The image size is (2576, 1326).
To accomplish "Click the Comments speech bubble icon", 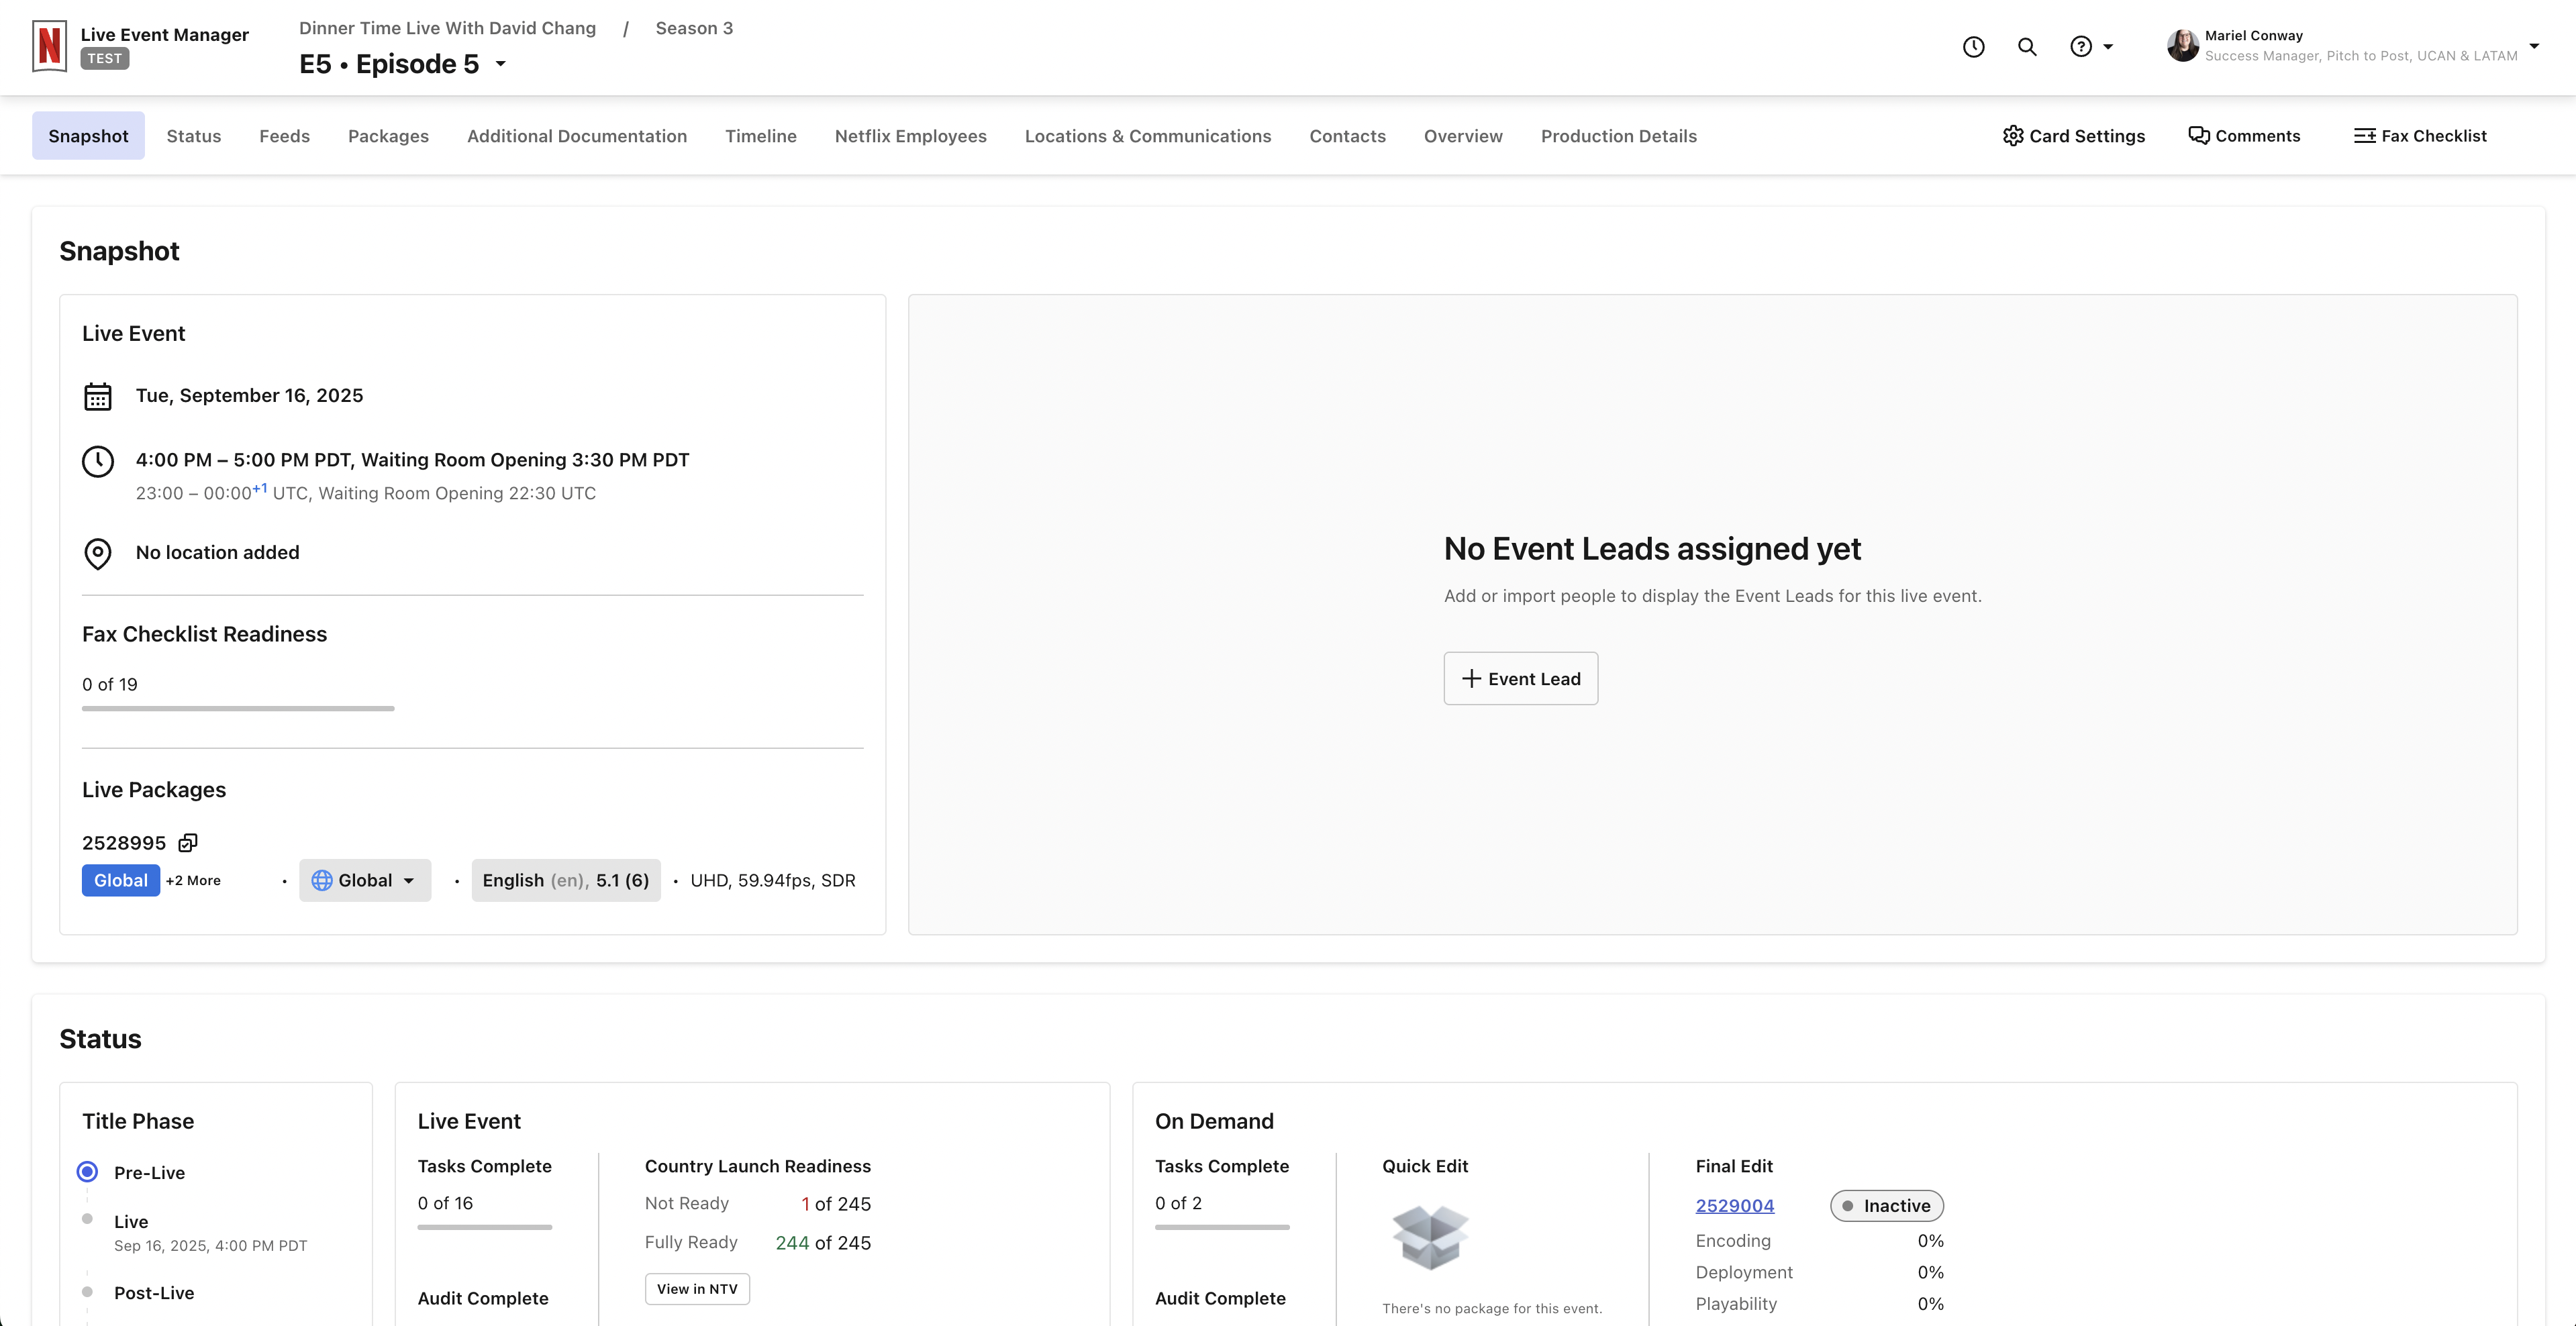I will coord(2199,135).
